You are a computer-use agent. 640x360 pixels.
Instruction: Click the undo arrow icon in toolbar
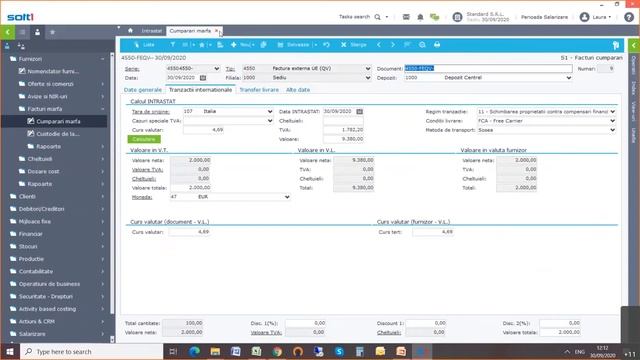(327, 44)
